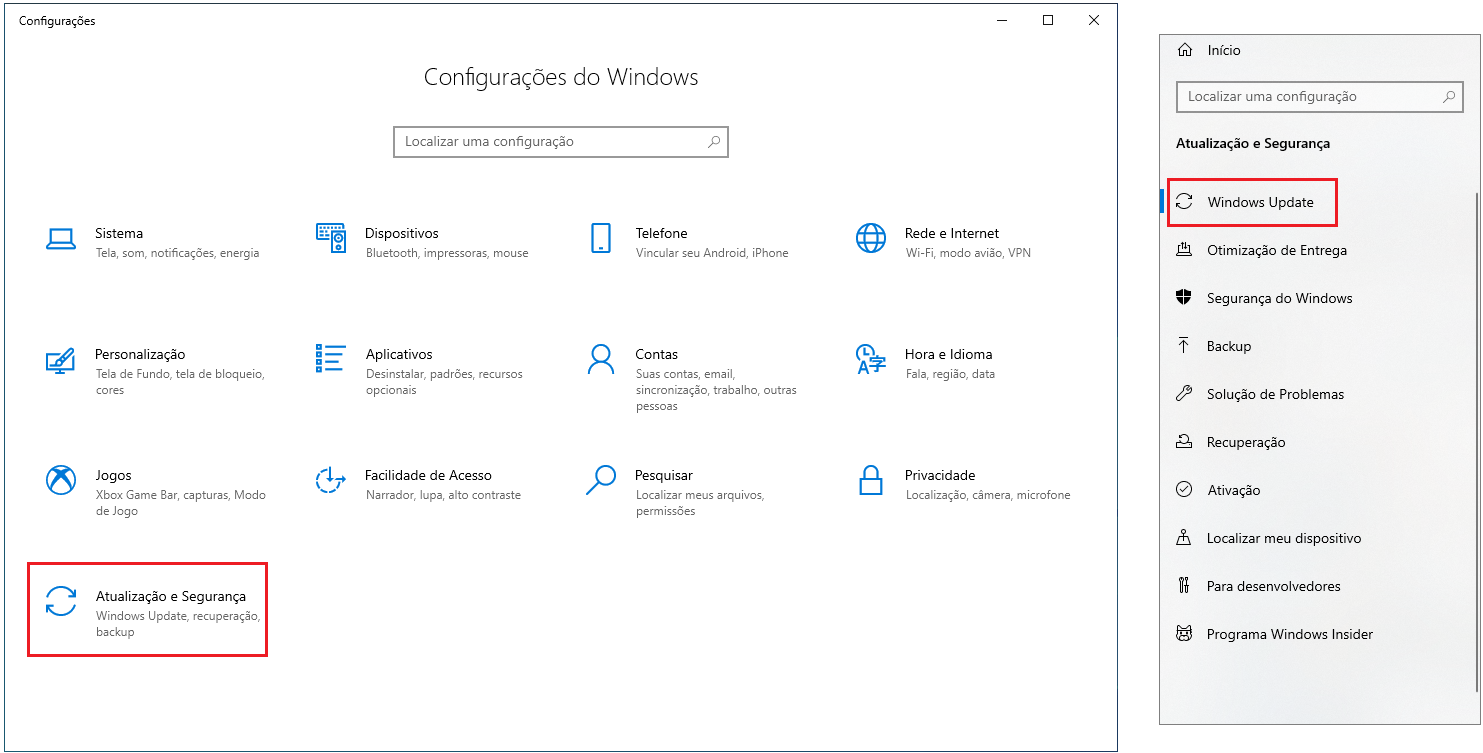The width and height of the screenshot is (1483, 753).
Task: Click the search magnifier in main search box
Action: point(714,142)
